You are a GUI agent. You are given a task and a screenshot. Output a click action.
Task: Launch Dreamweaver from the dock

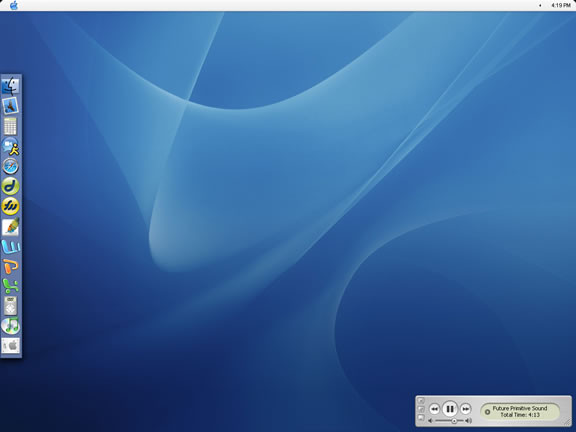[11, 186]
